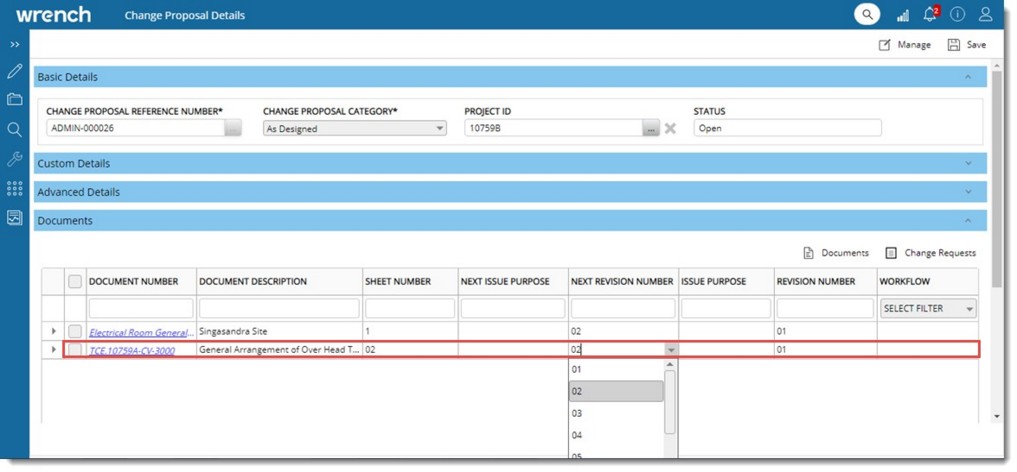Check the Electrical Room General row checkbox
This screenshot has width=1017, height=472.
(x=75, y=331)
